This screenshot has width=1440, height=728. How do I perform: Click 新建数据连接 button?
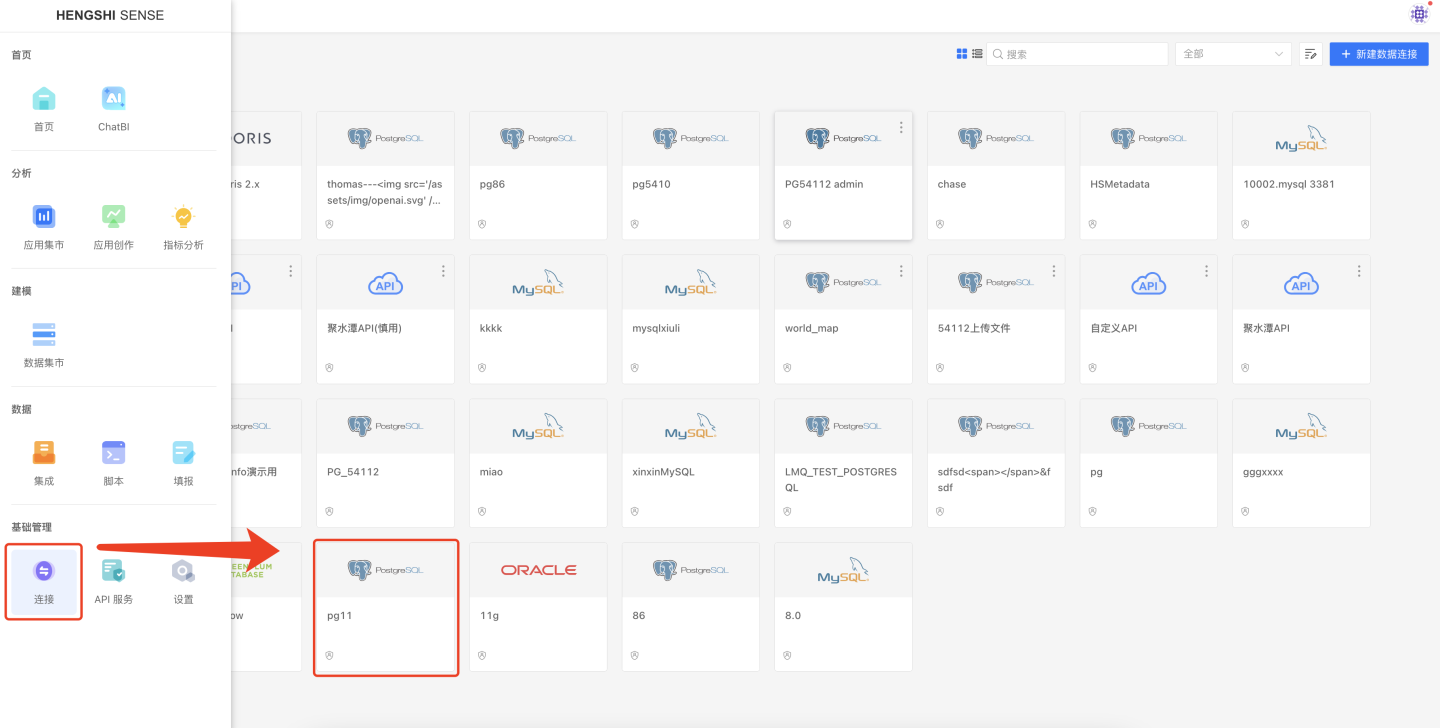pos(1378,54)
